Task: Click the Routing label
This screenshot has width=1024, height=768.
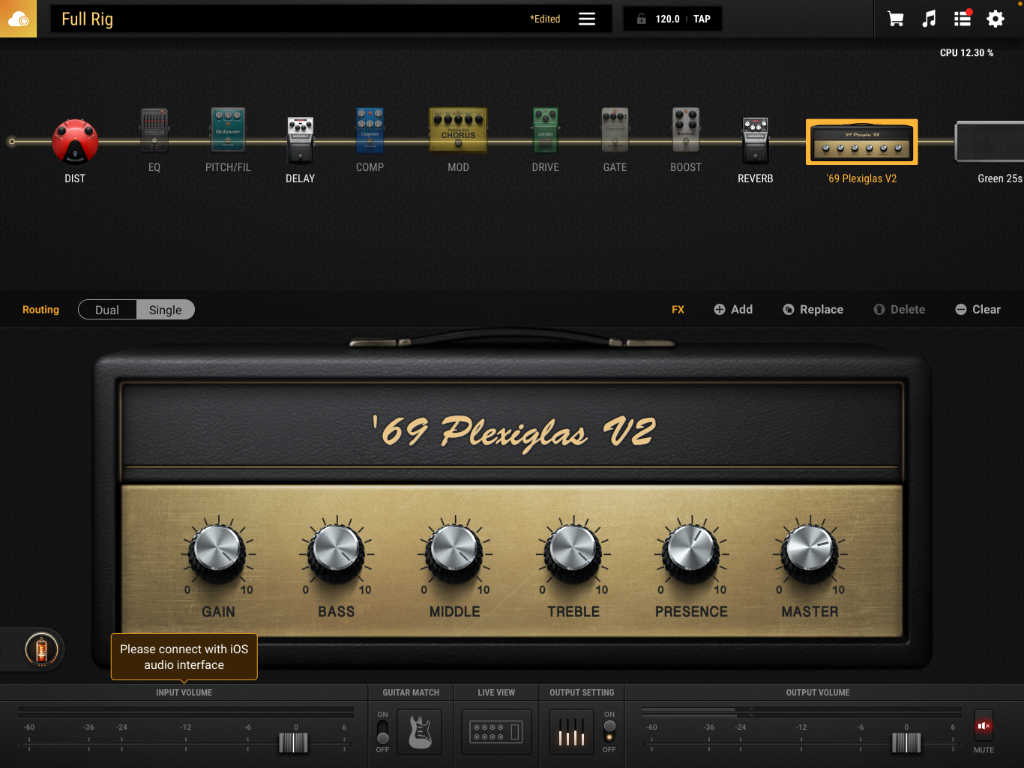Action: click(x=40, y=310)
